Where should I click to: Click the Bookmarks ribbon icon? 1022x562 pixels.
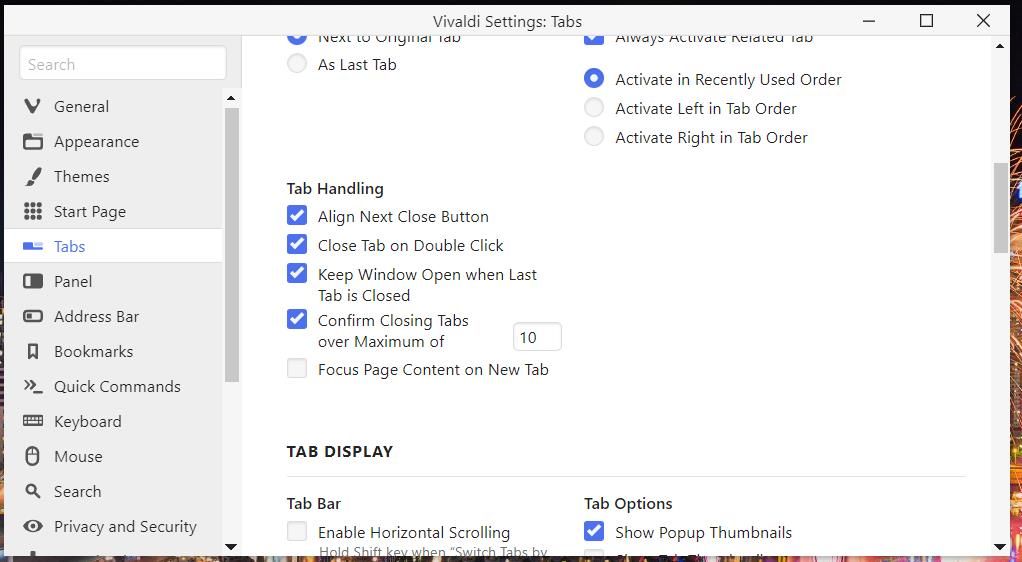point(33,351)
